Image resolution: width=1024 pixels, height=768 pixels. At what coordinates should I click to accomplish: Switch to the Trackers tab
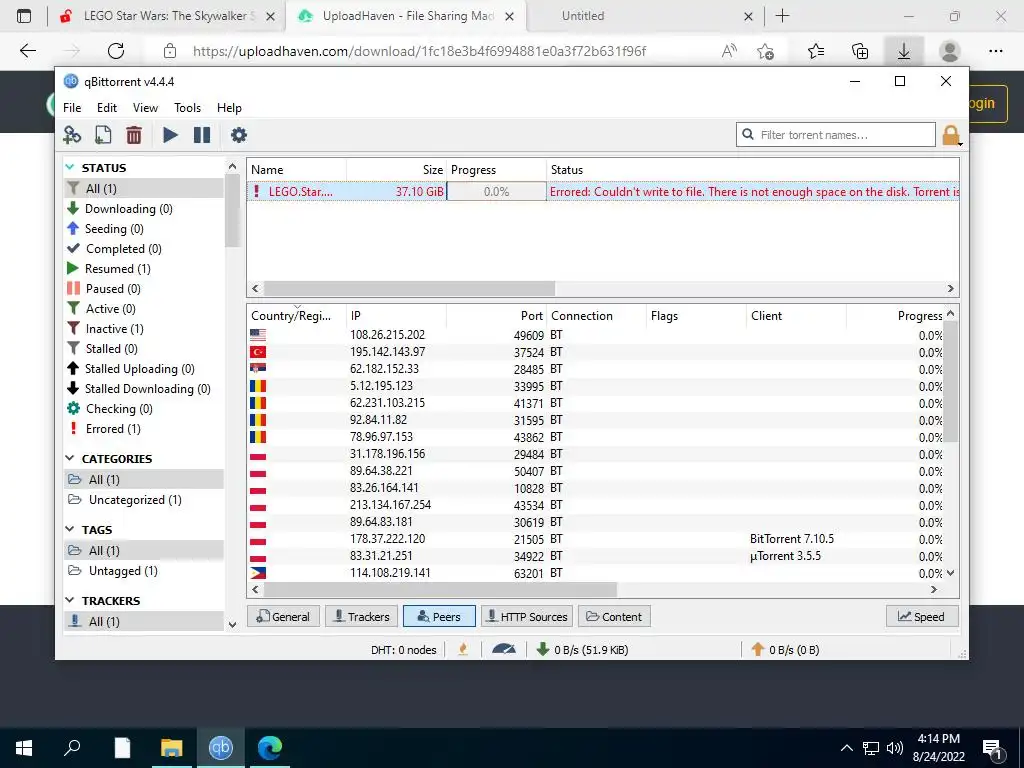click(x=361, y=616)
